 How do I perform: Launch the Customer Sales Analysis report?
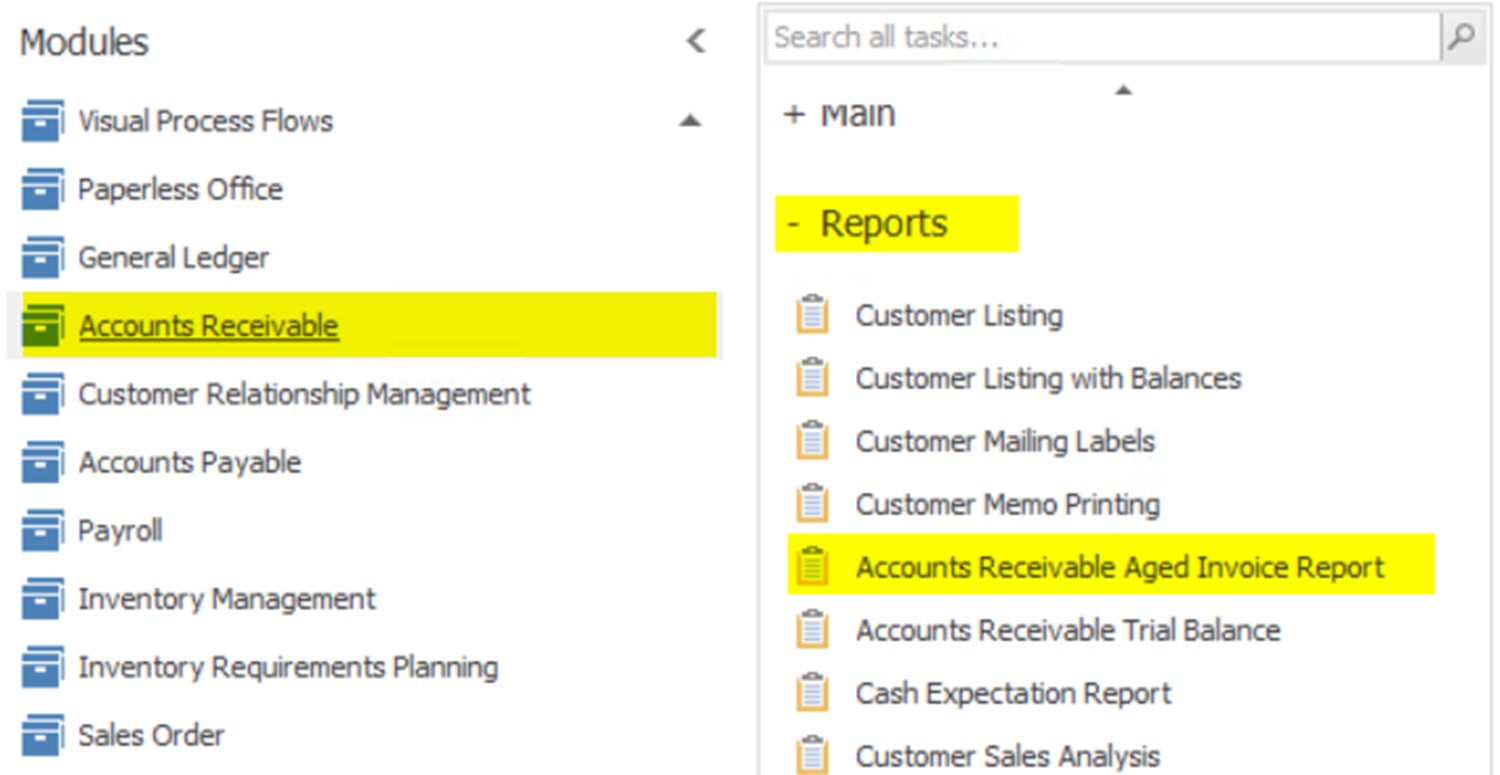click(1007, 756)
